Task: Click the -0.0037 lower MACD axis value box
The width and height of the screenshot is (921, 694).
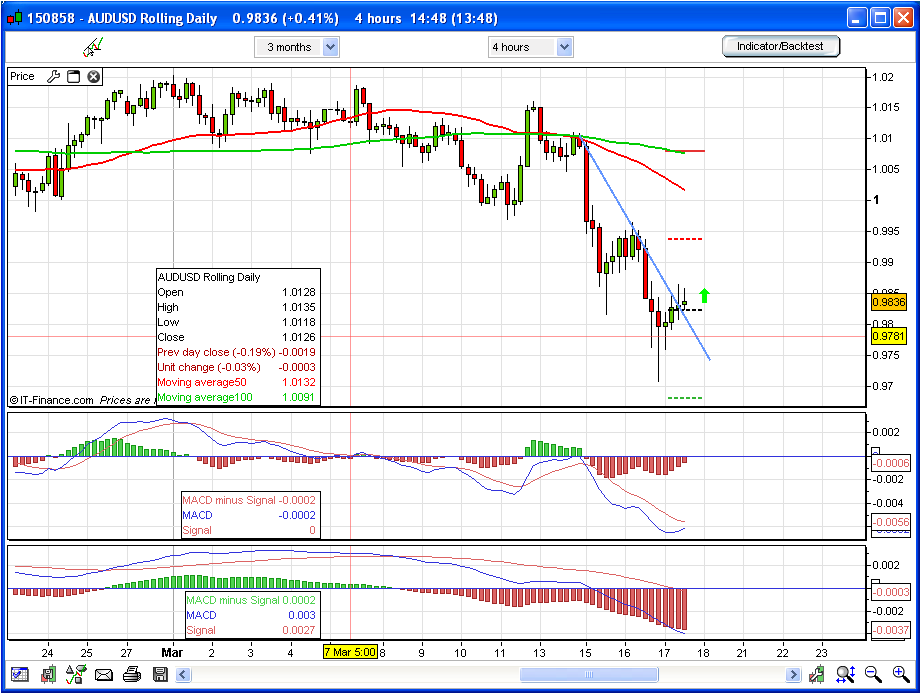Action: (891, 630)
